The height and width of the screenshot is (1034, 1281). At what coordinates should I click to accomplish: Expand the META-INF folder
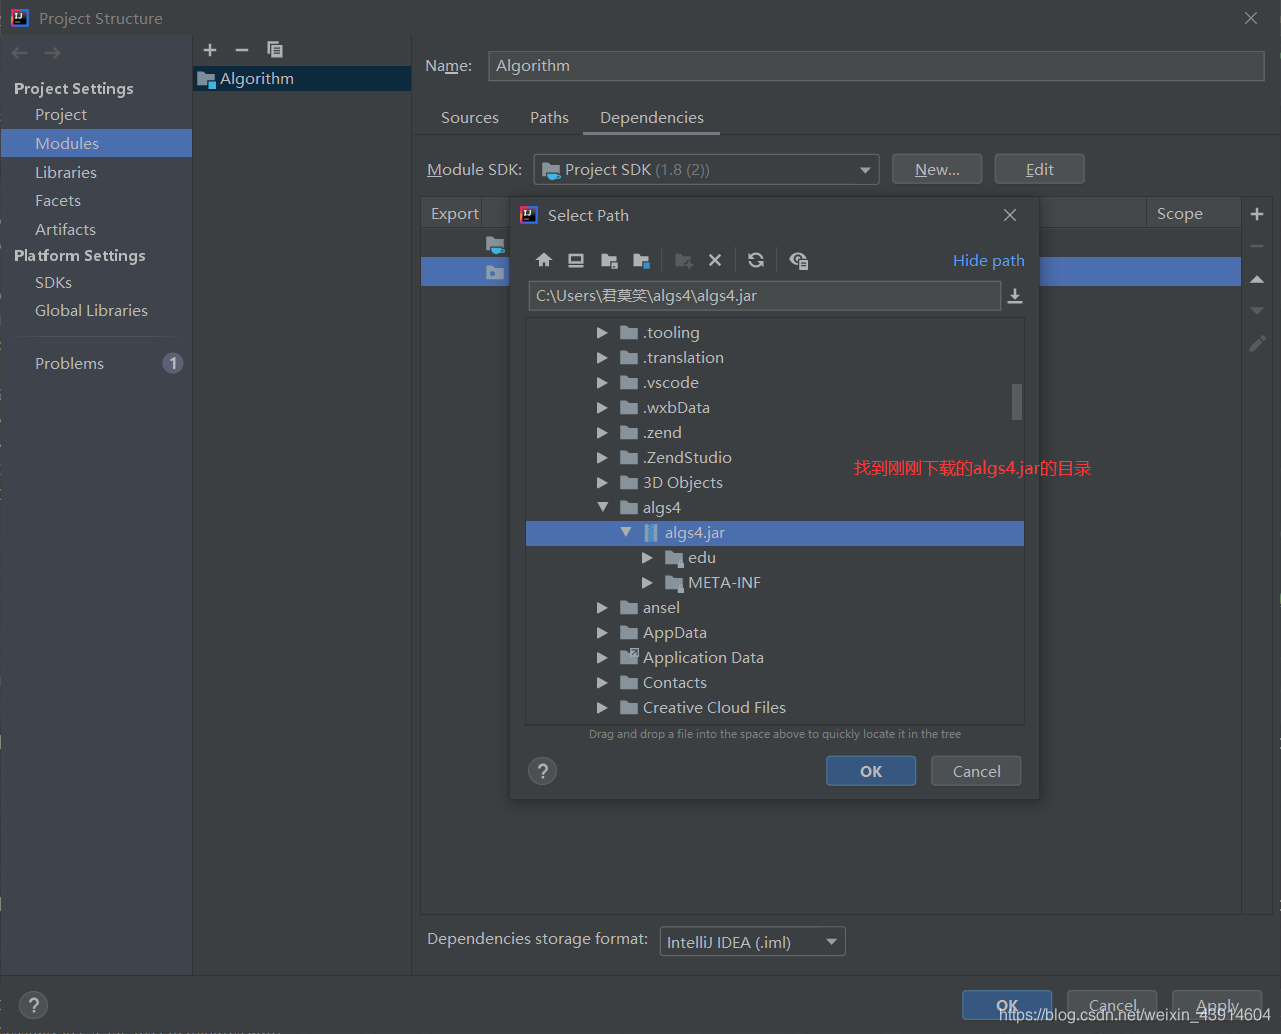tap(647, 582)
